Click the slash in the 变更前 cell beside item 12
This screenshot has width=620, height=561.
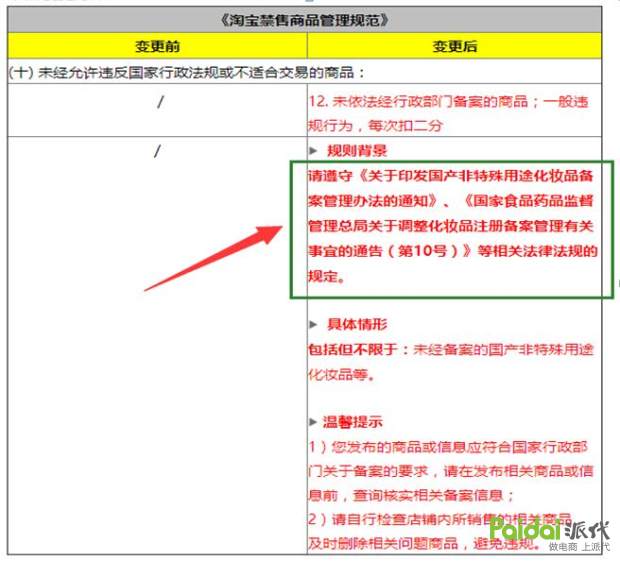point(160,102)
